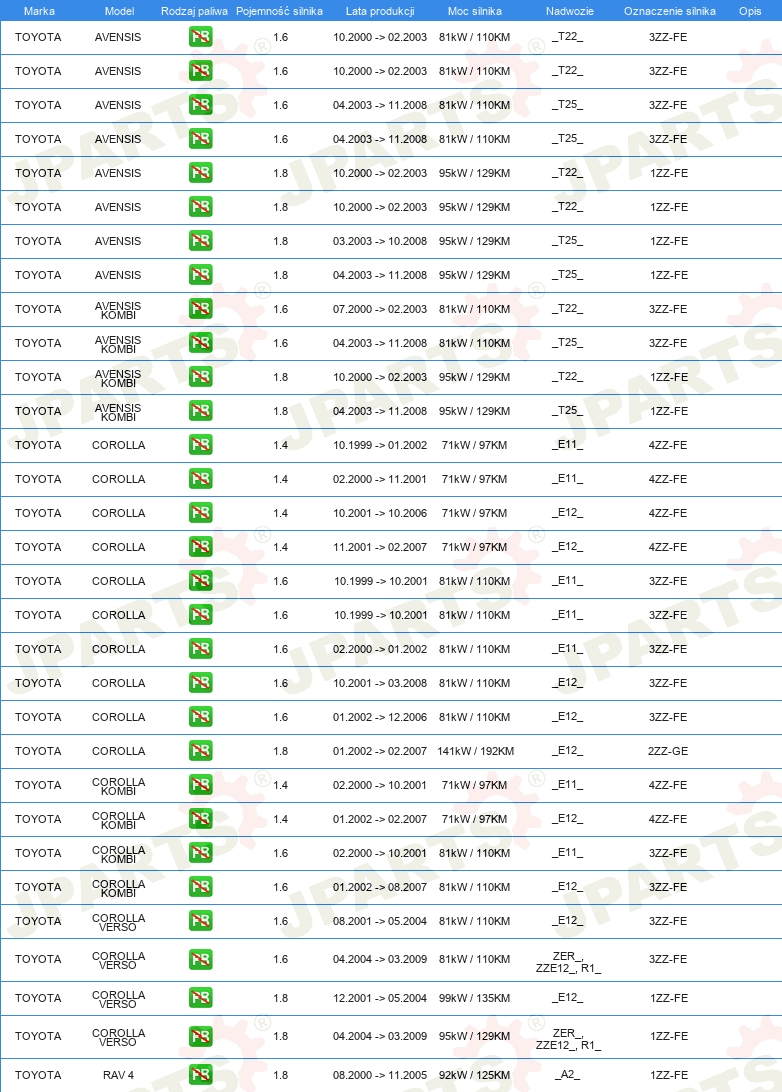Click the Lata produkcji column header
Viewport: 782px width, 1092px height.
pos(380,11)
